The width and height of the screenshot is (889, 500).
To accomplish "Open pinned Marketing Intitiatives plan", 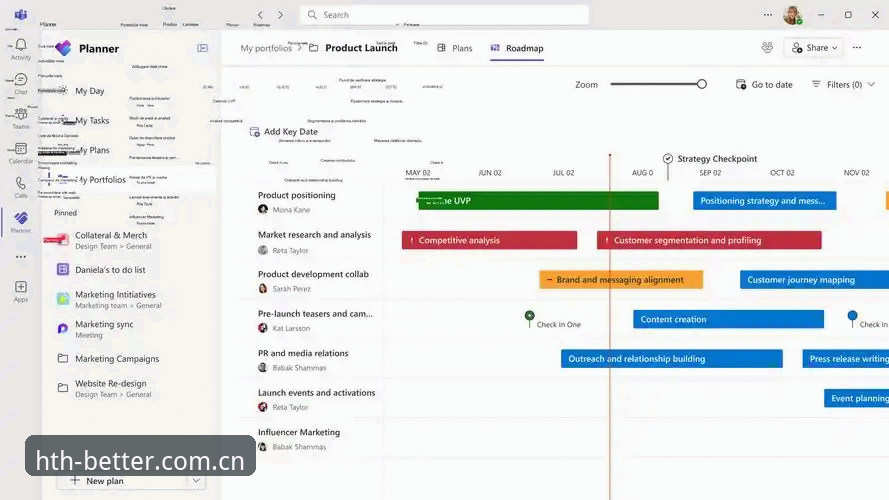I will click(115, 299).
